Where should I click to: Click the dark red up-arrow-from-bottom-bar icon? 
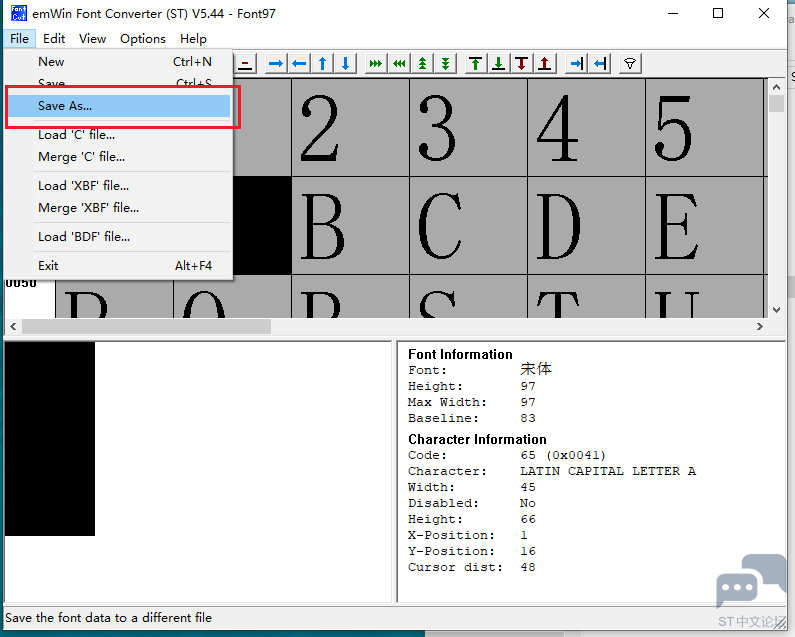pyautogui.click(x=545, y=63)
